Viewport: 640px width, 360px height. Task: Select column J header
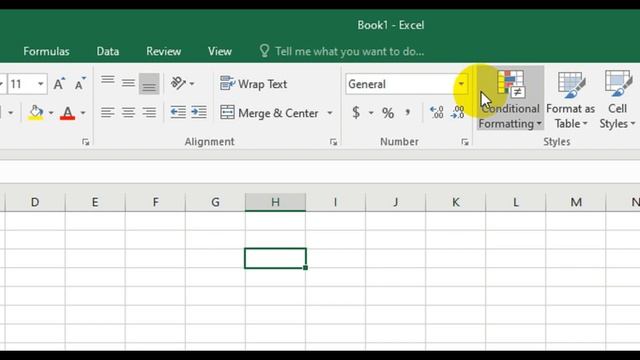point(396,202)
